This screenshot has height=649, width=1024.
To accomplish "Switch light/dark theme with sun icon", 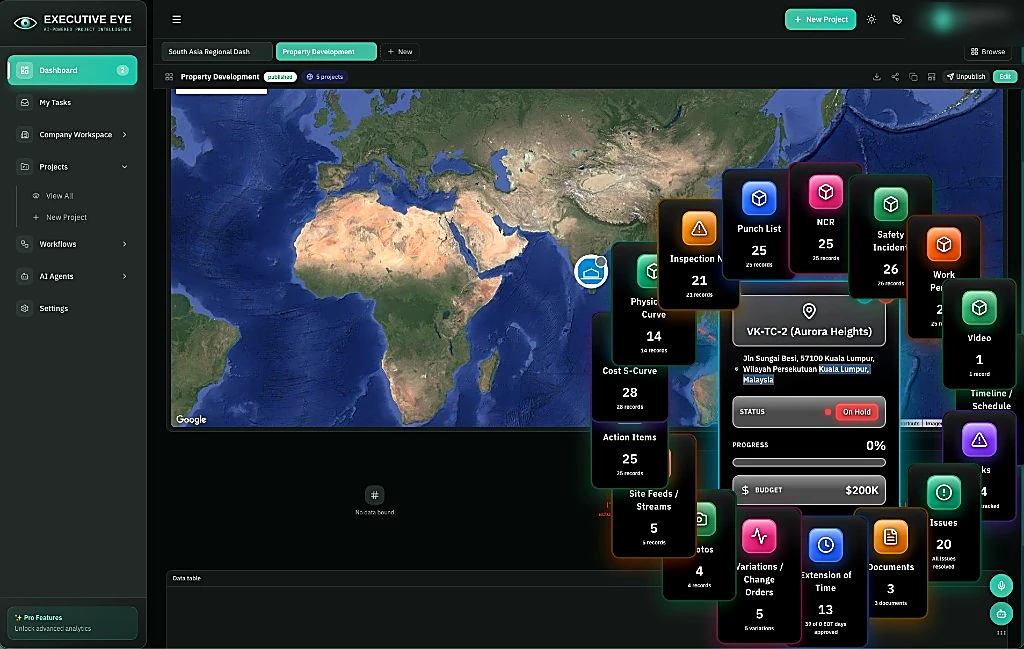I will (x=871, y=20).
